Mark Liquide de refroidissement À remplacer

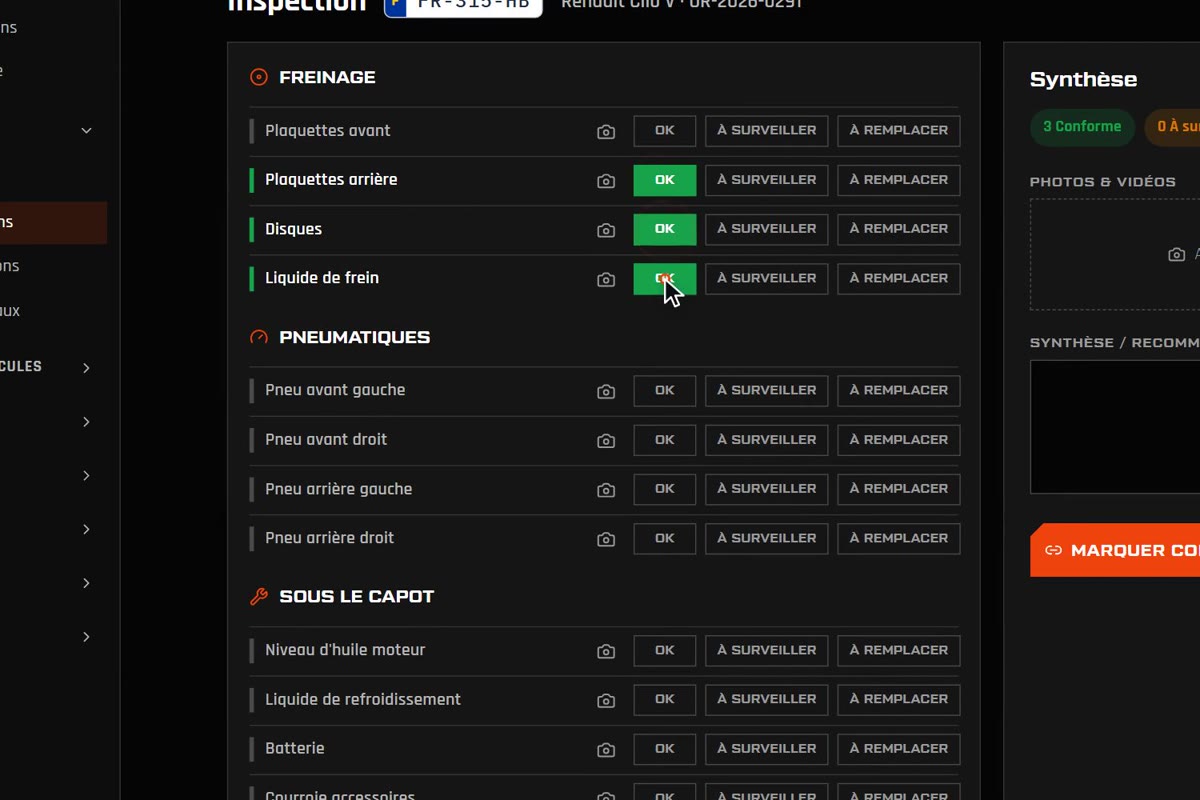(899, 700)
